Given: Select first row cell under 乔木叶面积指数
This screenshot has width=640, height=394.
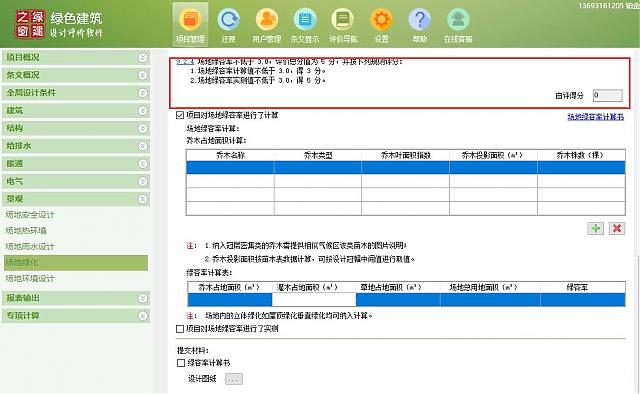Looking at the screenshot, I should [x=405, y=167].
